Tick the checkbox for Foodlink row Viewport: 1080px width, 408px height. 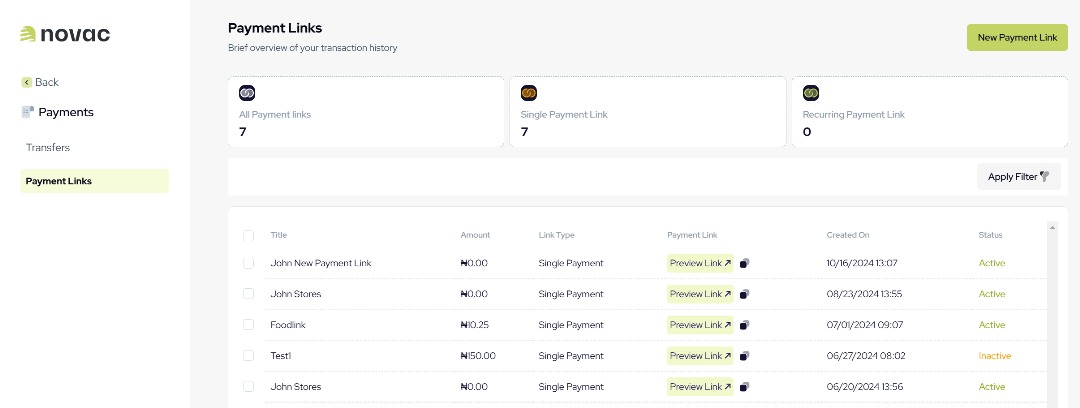pos(248,325)
